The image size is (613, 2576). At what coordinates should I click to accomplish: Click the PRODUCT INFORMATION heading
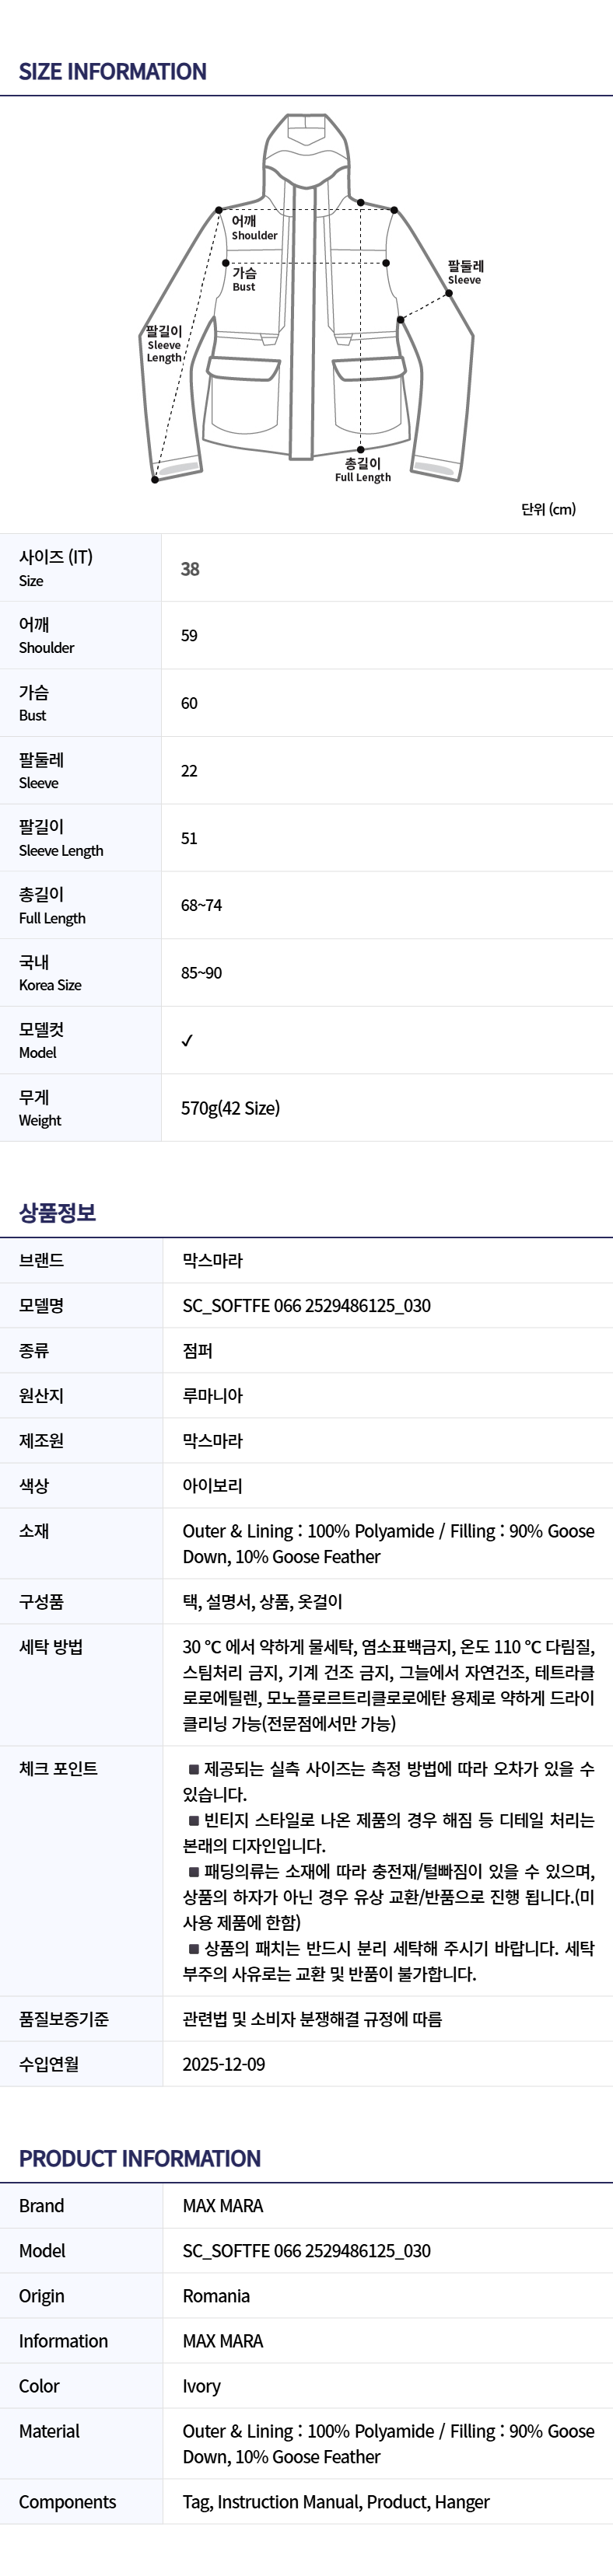coord(139,2159)
